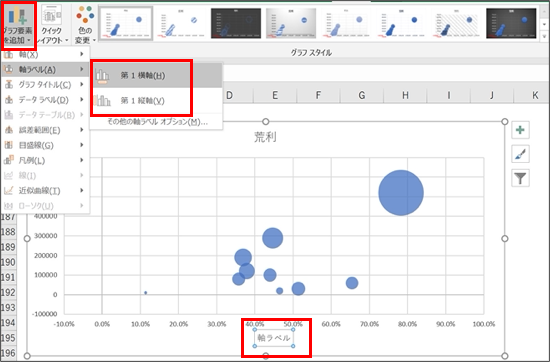Click the green plus chart elements button

click(520, 130)
